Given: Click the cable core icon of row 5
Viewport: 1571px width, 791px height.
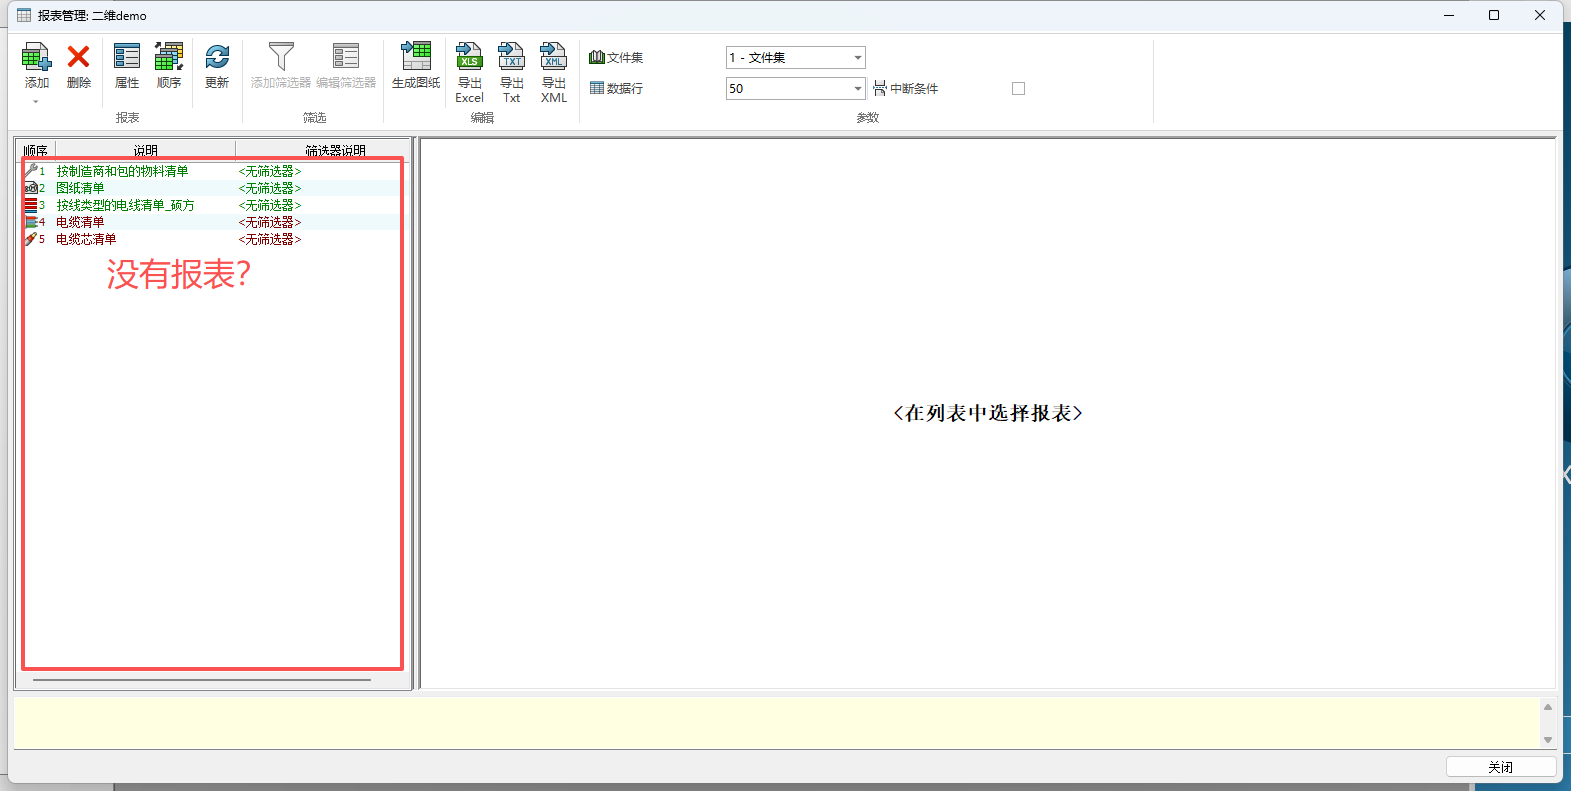Looking at the screenshot, I should coord(31,239).
